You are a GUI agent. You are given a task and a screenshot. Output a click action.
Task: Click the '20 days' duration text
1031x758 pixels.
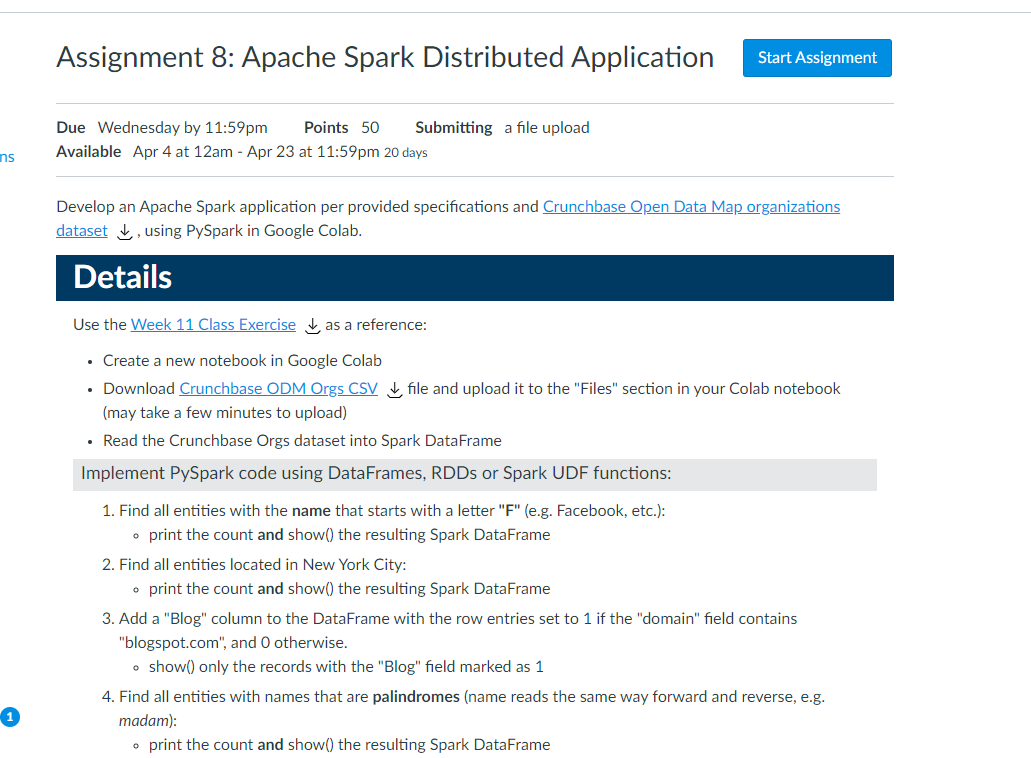(406, 153)
